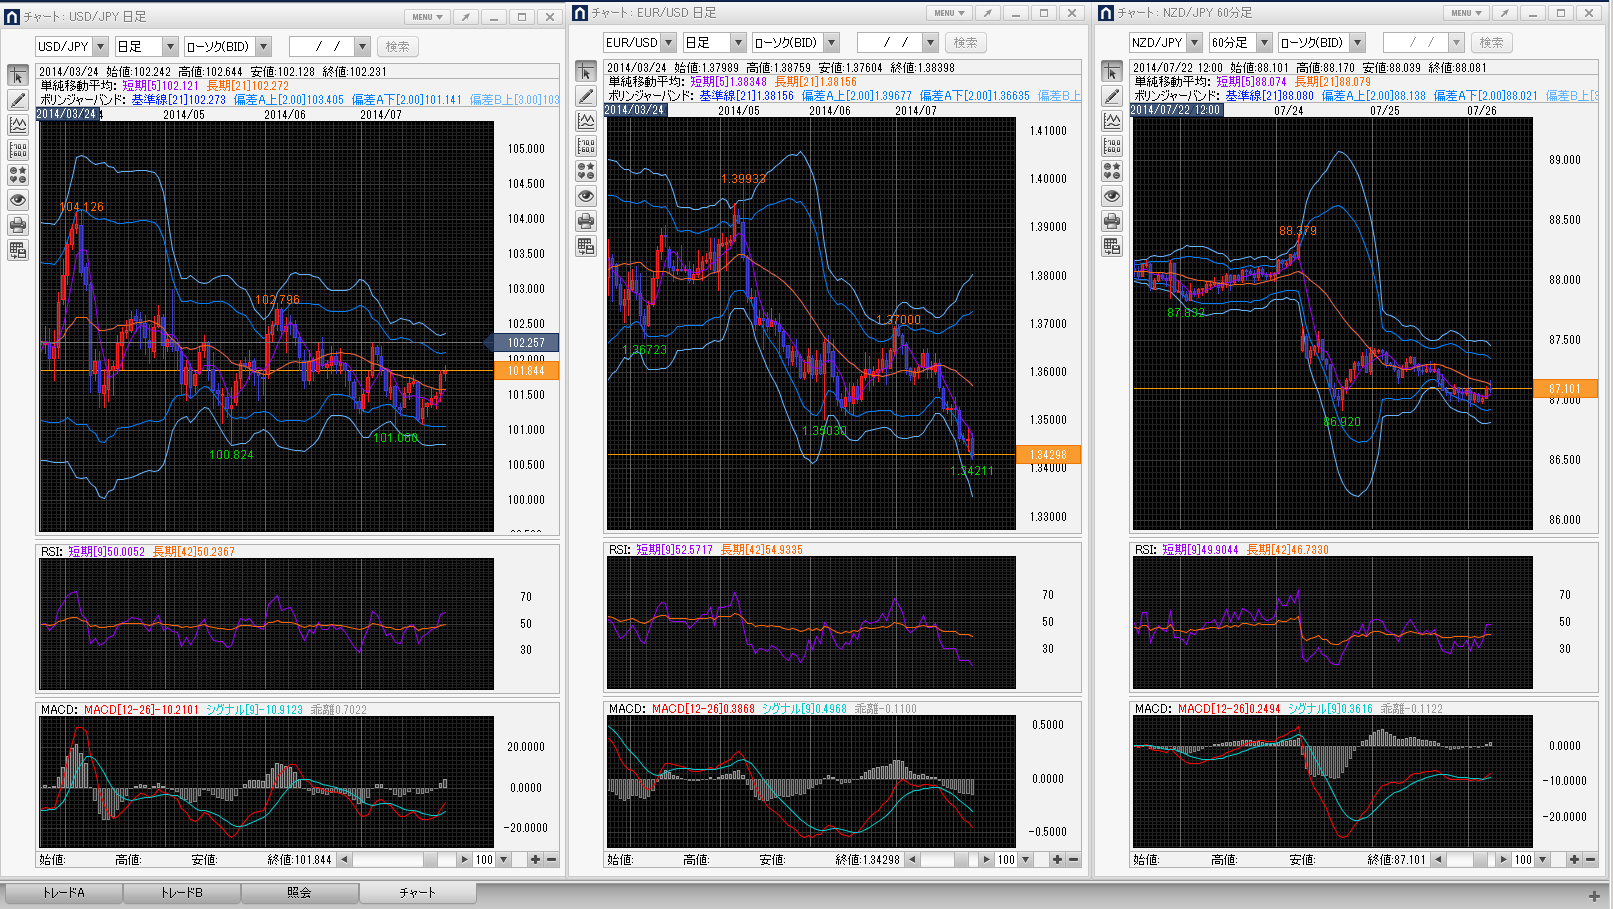Select the cursor pointer tool in USD/JPY chart
The image size is (1613, 909).
tap(18, 76)
